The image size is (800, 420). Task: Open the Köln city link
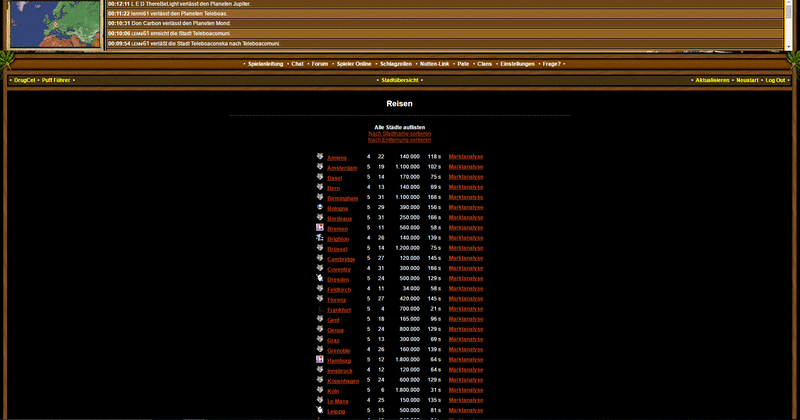tap(333, 391)
